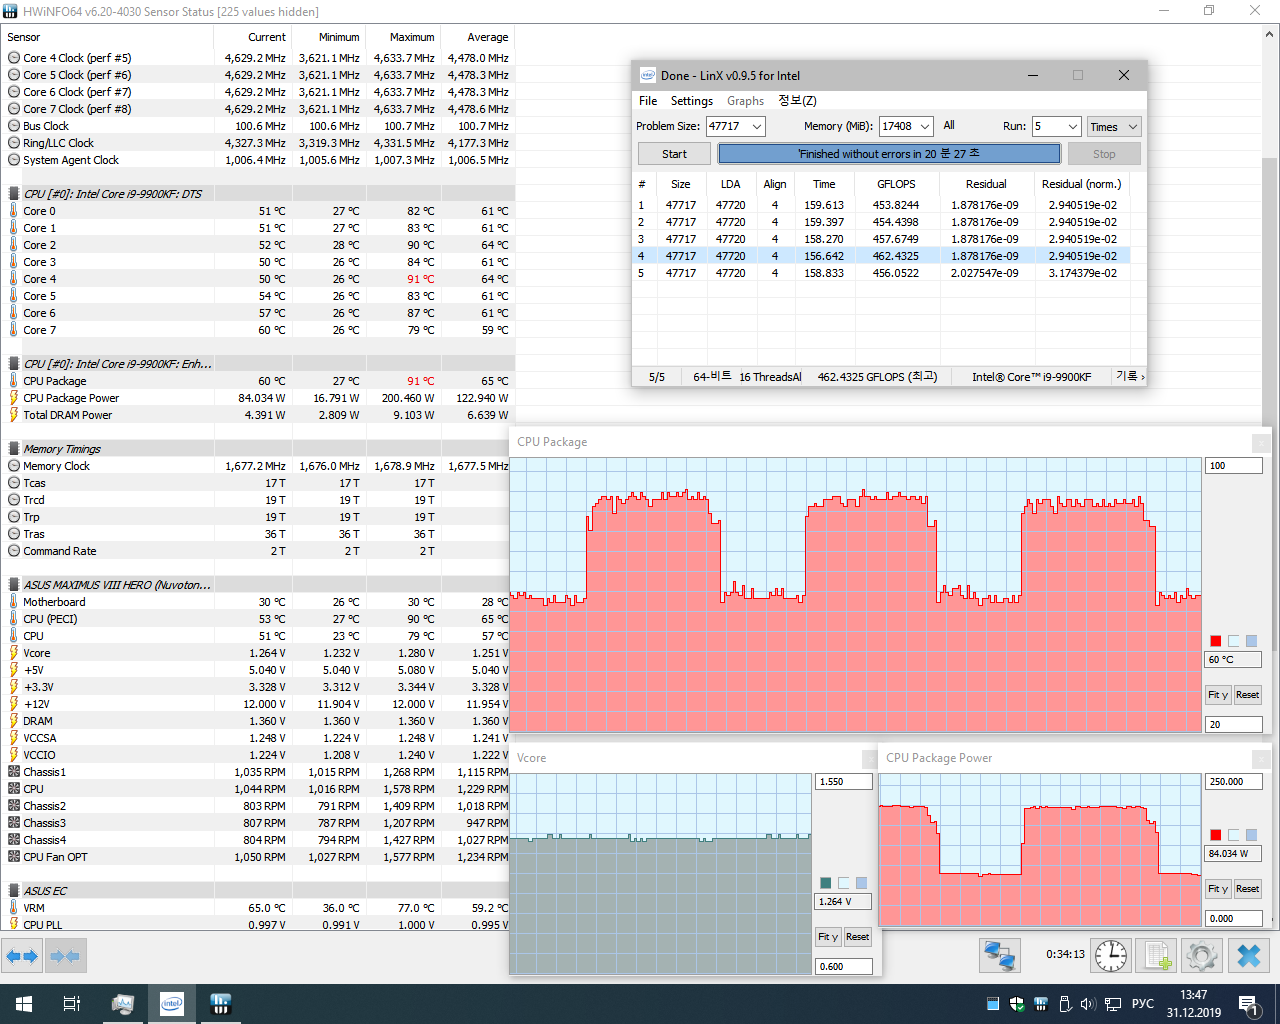Viewport: 1280px width, 1024px height.
Task: Open the volume control in the system tray
Action: [x=1088, y=1004]
